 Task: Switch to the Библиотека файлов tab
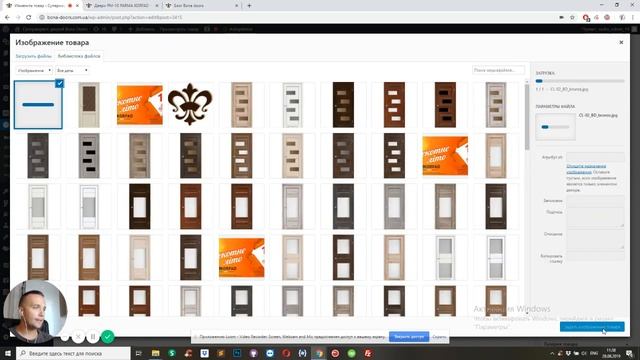[79, 56]
